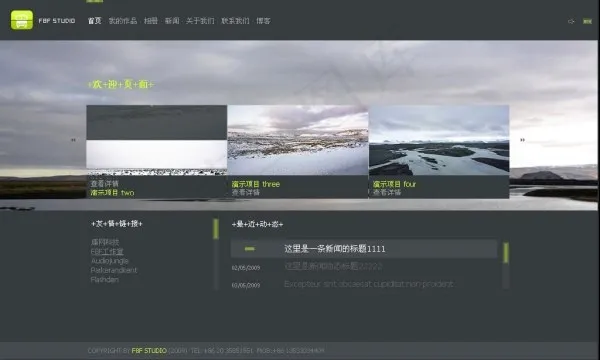Open 联系我们 in the navigation menu

pyautogui.click(x=235, y=21)
